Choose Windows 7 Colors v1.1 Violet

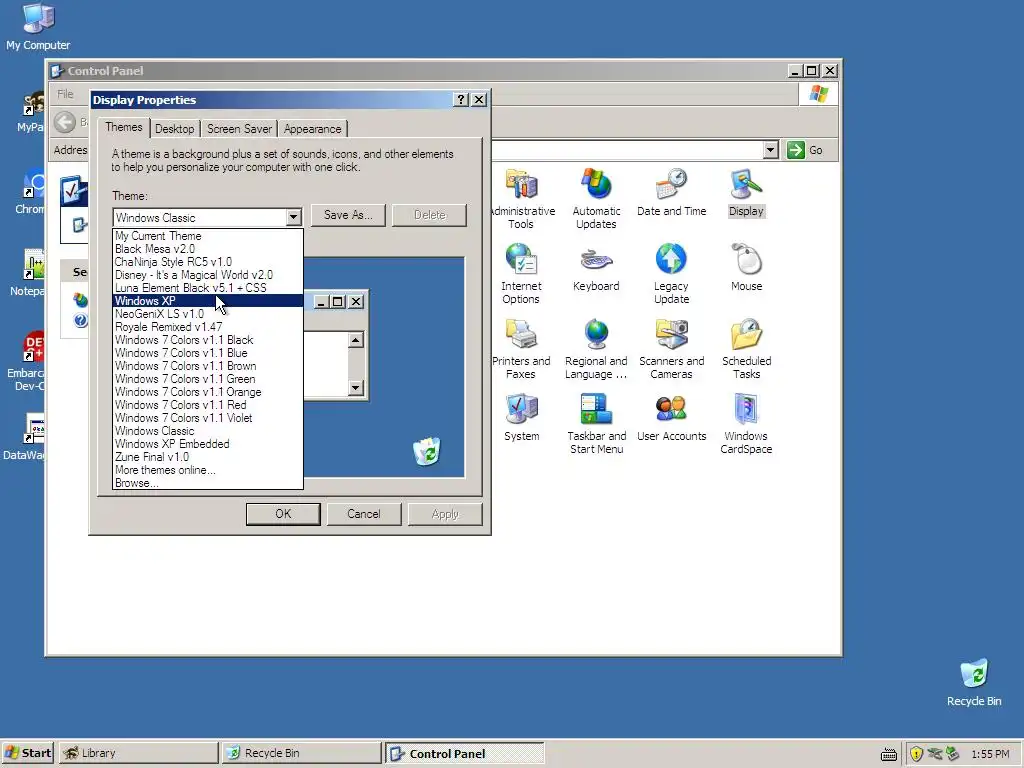coord(208,418)
